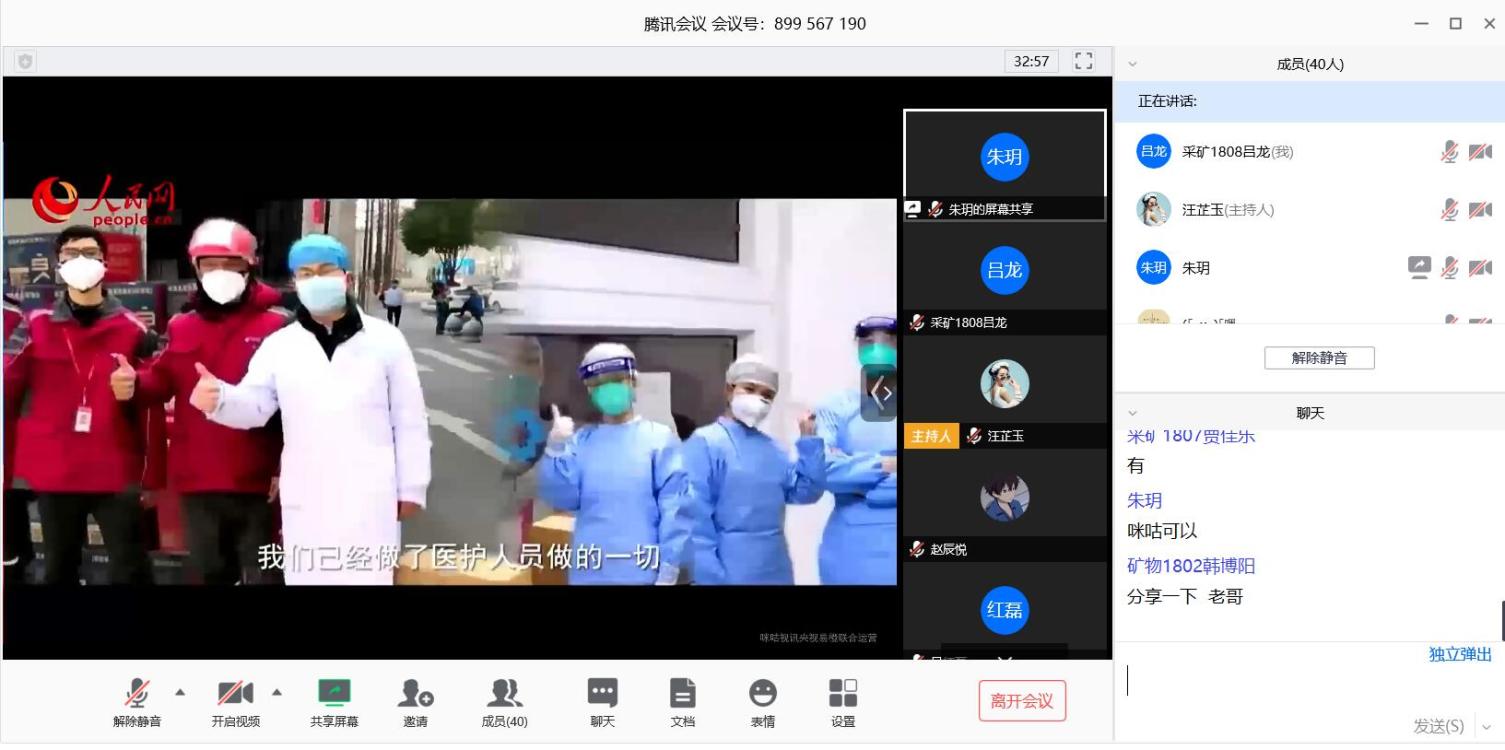Open the 设置 settings icon

(x=843, y=693)
